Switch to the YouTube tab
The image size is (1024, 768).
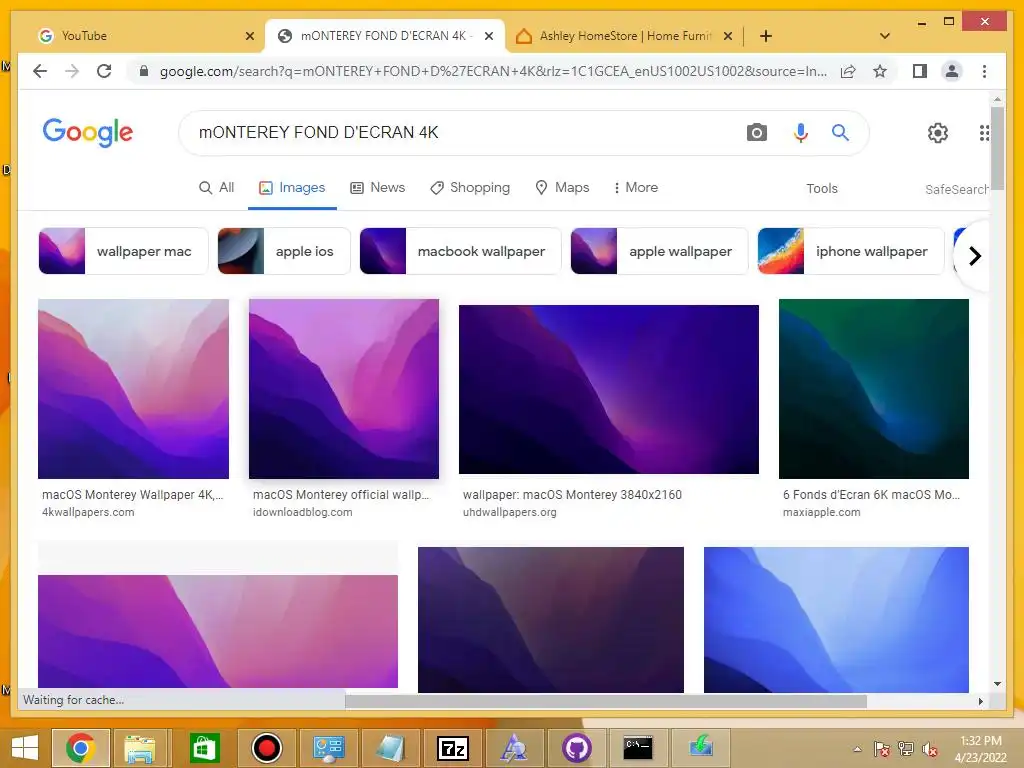point(138,36)
